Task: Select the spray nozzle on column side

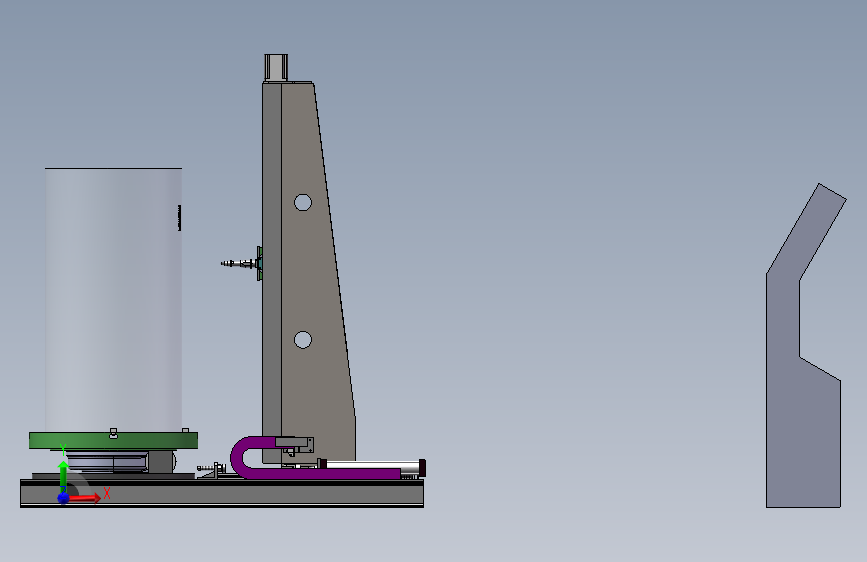Action: 241,263
